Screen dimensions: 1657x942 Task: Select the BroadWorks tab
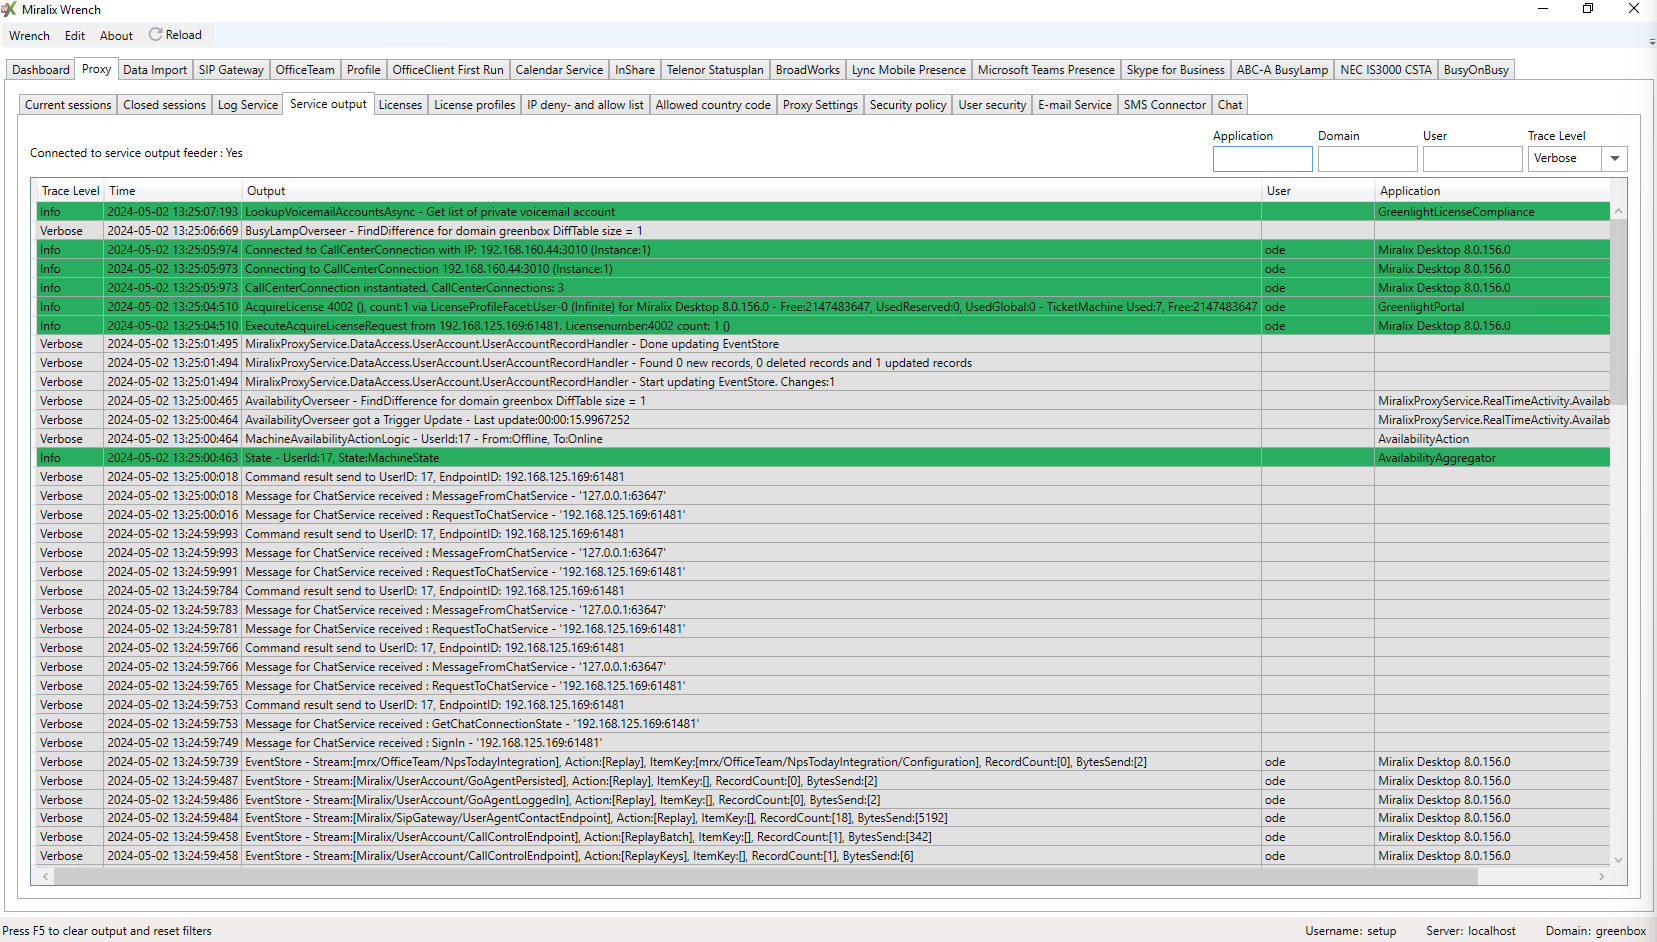808,70
